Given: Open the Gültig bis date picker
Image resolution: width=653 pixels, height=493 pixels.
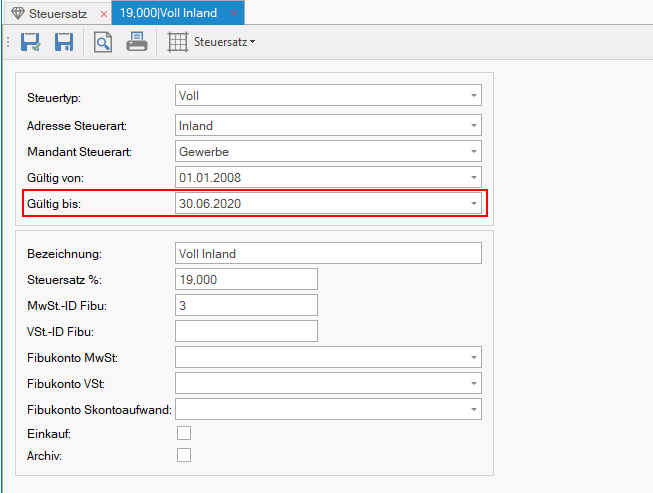Looking at the screenshot, I should (474, 203).
